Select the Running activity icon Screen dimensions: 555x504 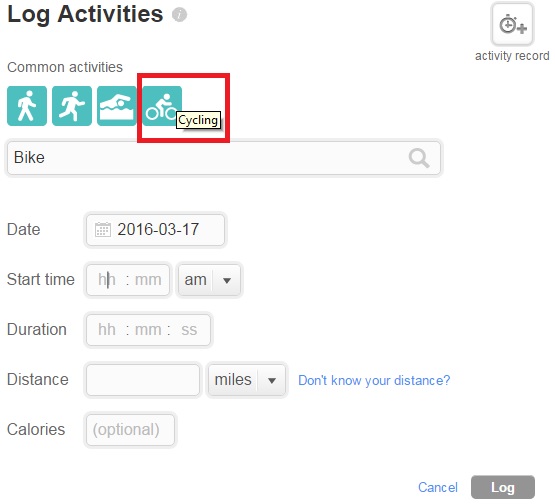pyautogui.click(x=72, y=106)
